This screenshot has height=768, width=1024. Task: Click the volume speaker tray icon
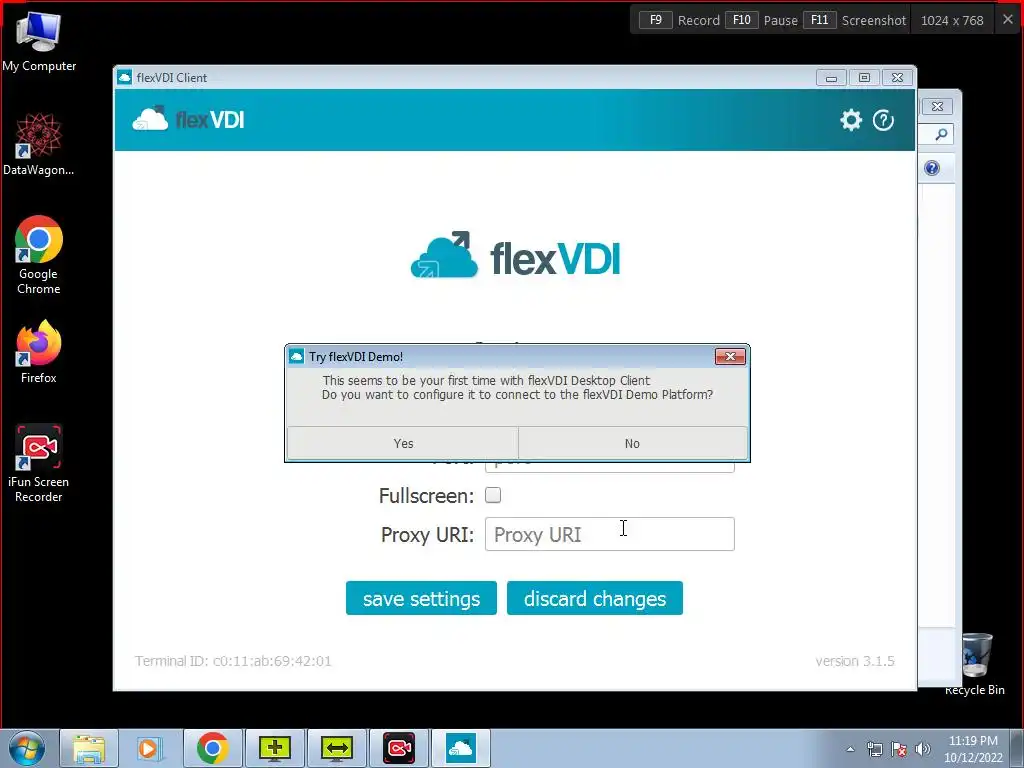pos(923,749)
